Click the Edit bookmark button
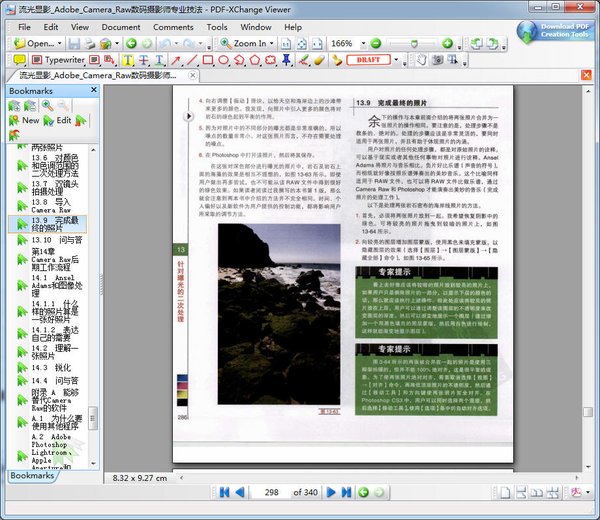Image resolution: width=600 pixels, height=520 pixels. pyautogui.click(x=56, y=120)
